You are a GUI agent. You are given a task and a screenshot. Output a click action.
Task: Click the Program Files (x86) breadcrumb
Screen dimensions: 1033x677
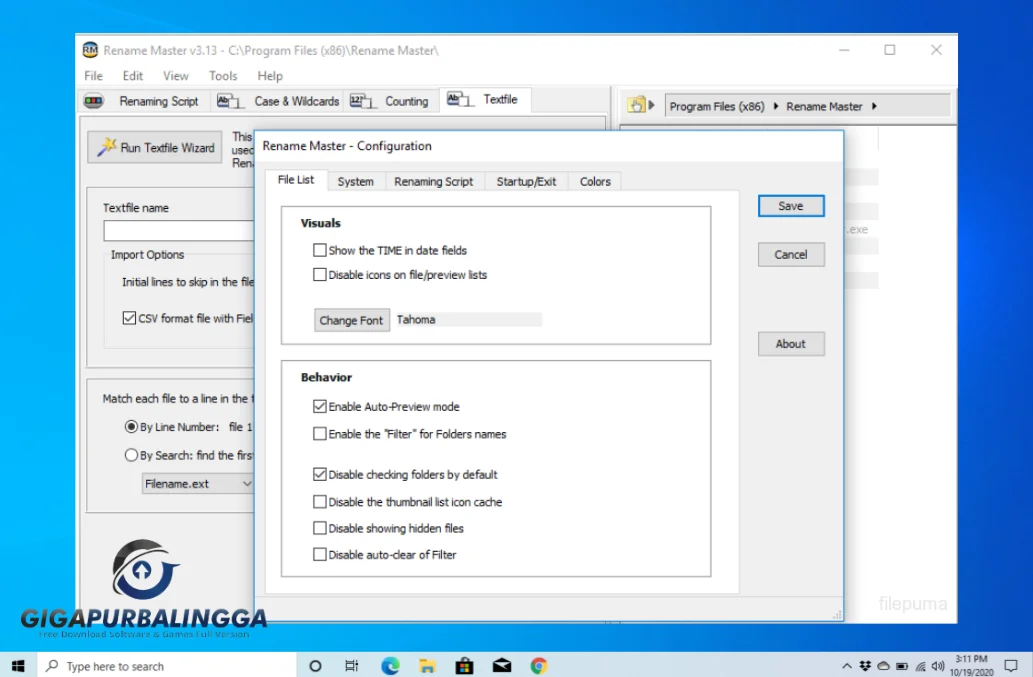[717, 106]
